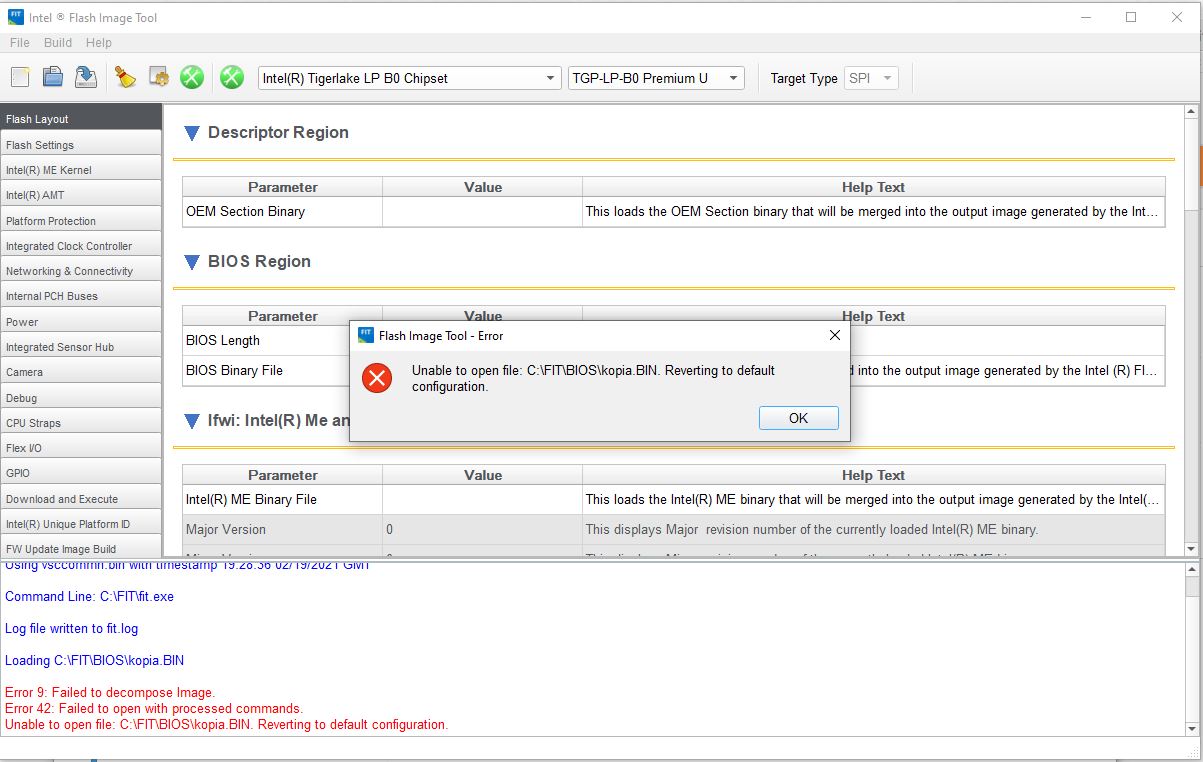Click the Descriptor table Help Text header
The image size is (1203, 762).
[x=874, y=187]
